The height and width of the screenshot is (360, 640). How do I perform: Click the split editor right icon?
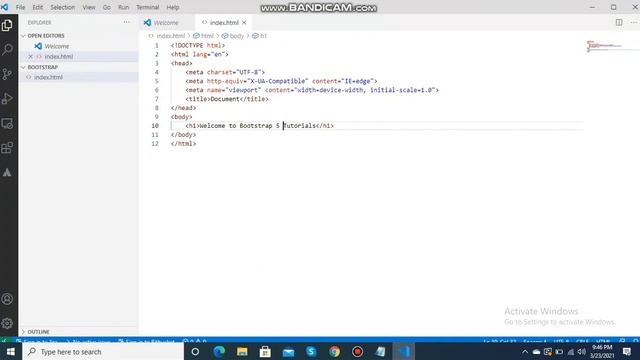pos(619,22)
